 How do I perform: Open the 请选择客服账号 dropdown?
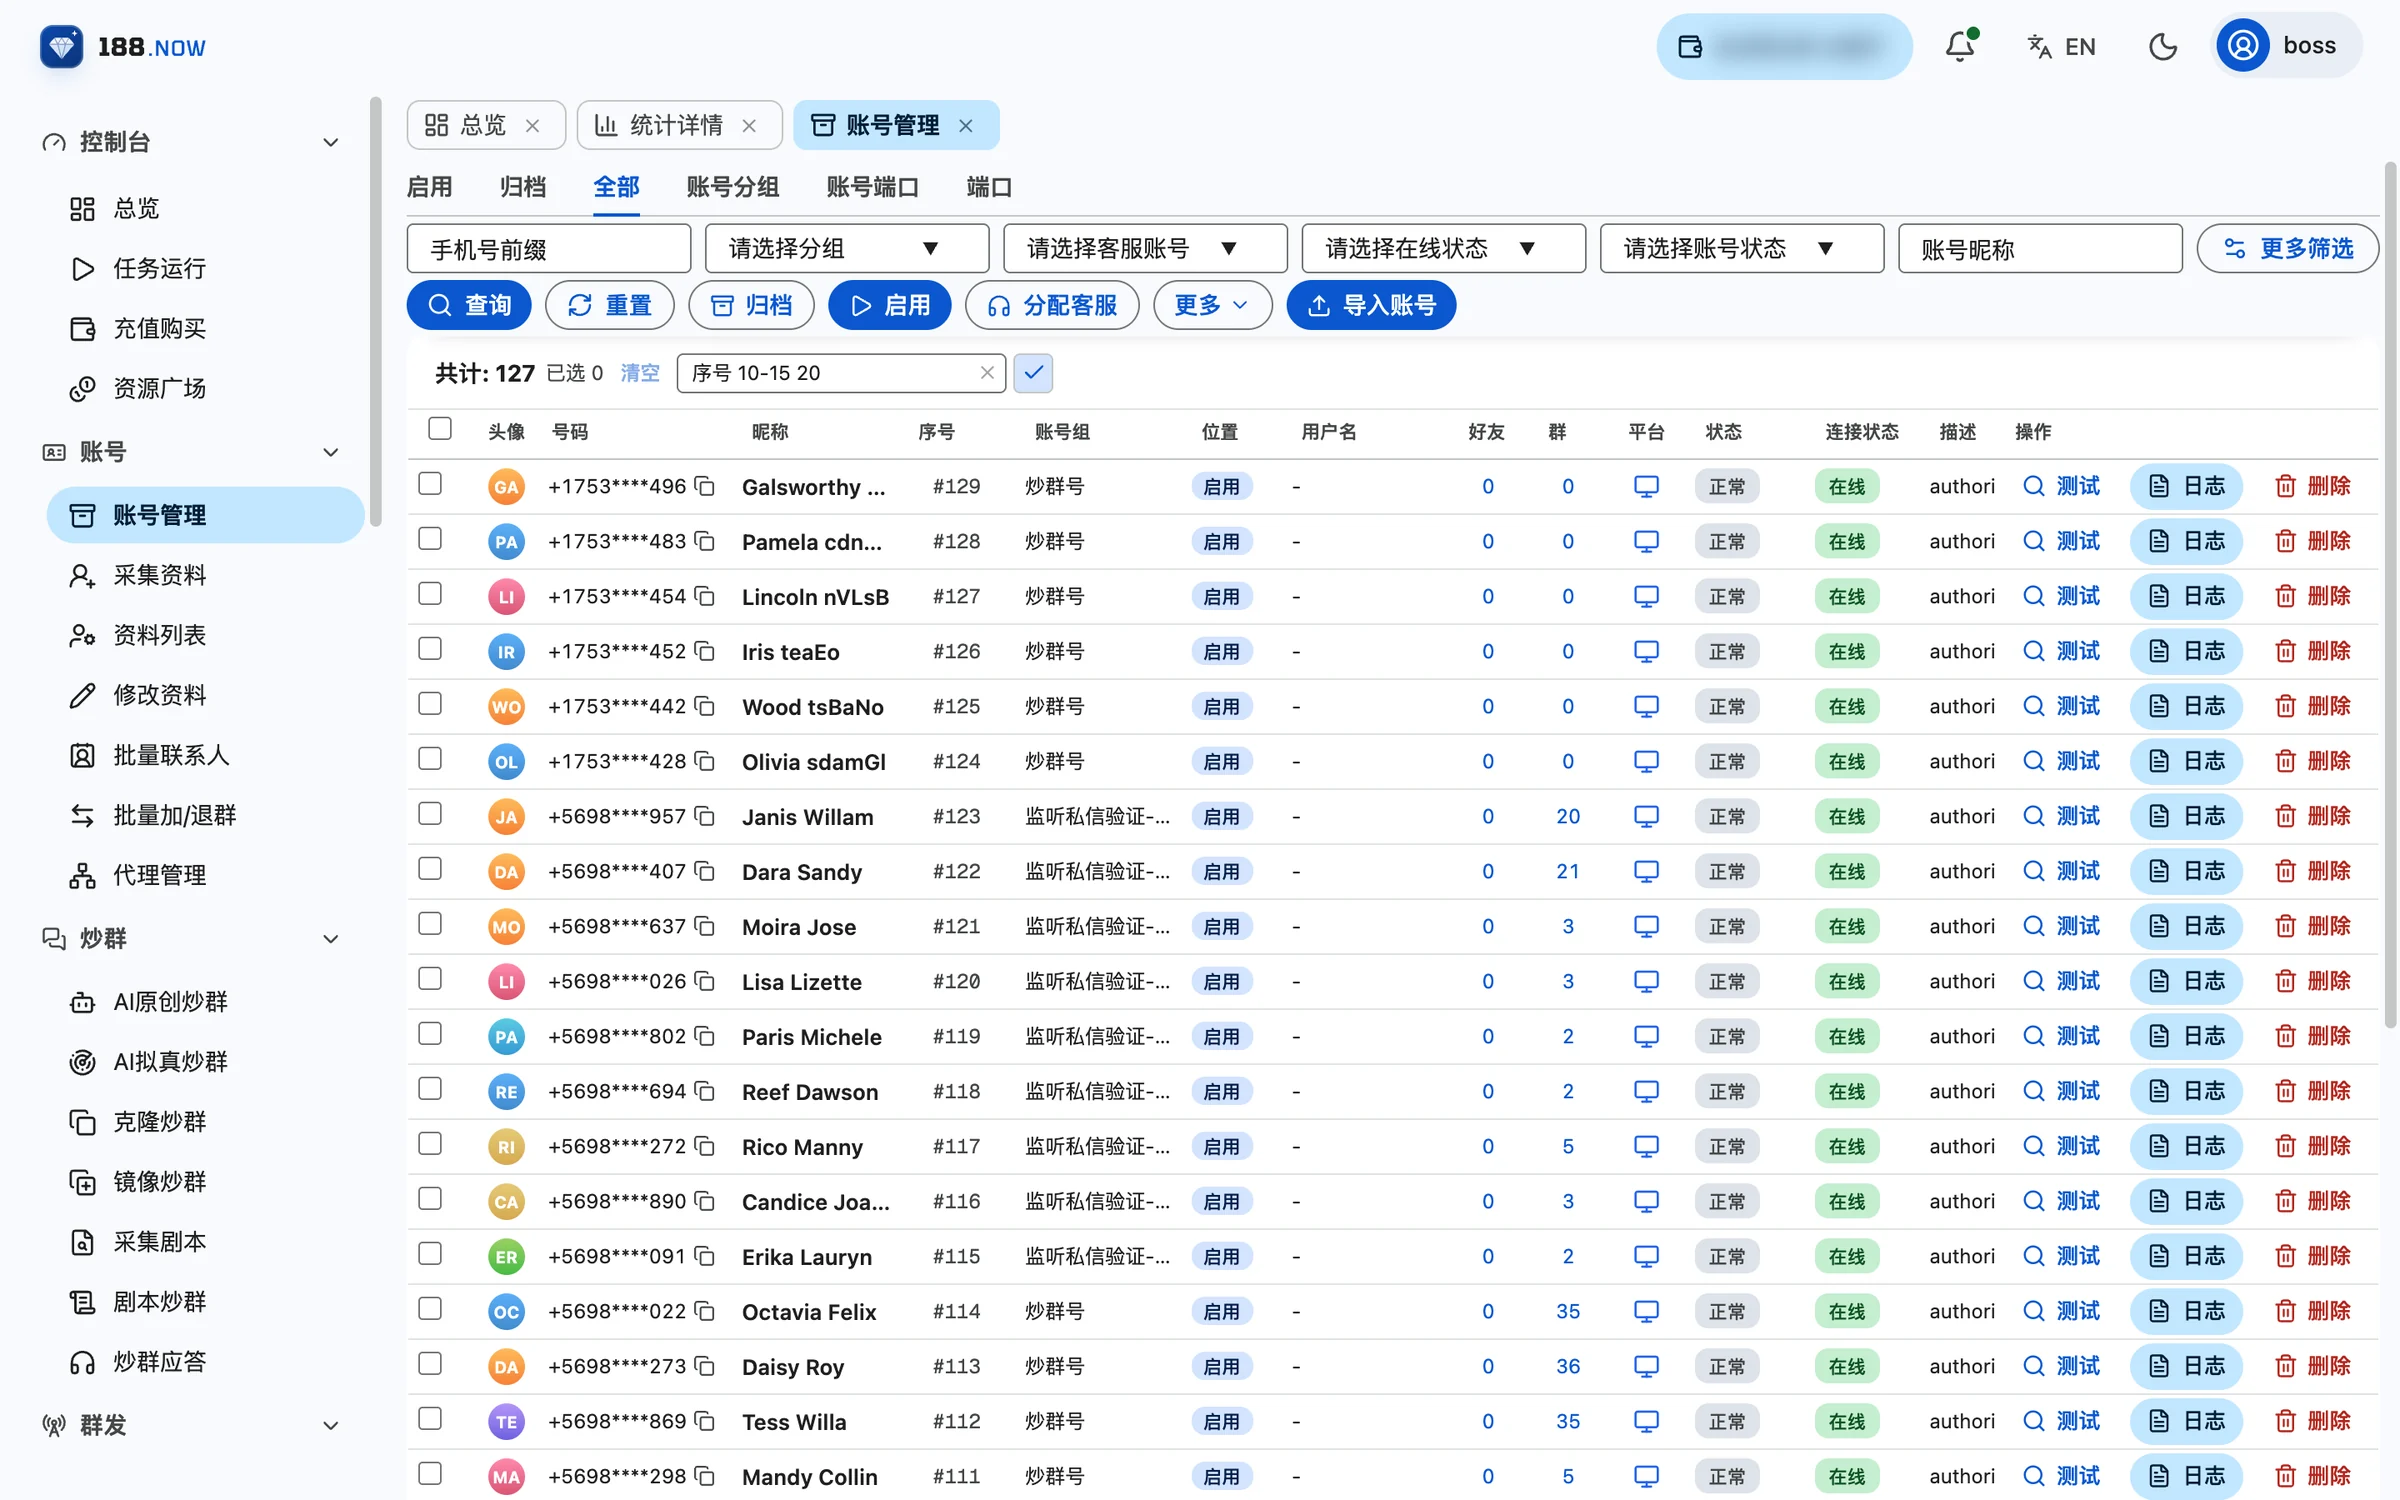[1145, 248]
